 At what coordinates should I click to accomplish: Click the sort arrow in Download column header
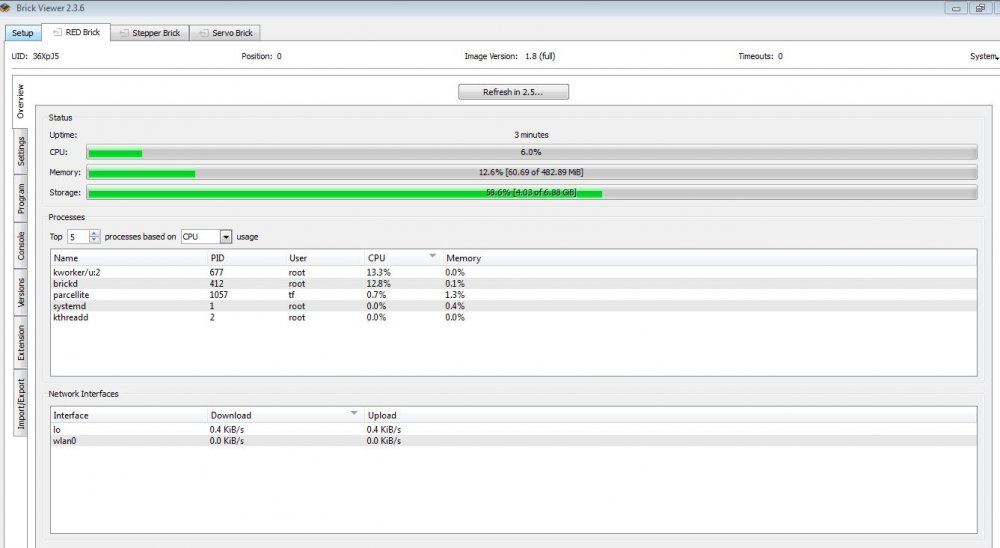pos(353,414)
